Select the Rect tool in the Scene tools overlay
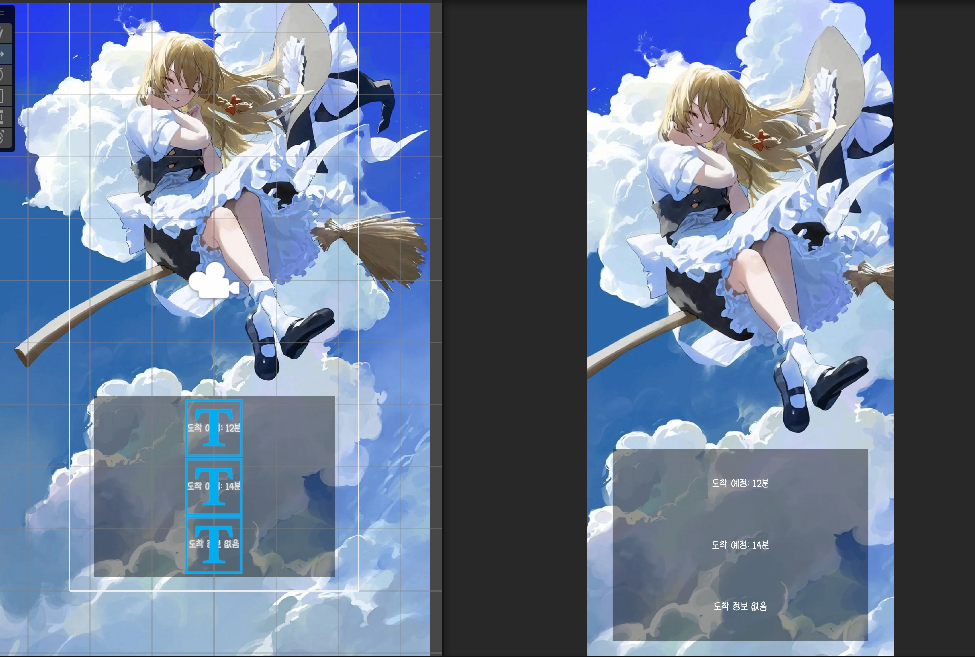The width and height of the screenshot is (975, 657). pos(5,117)
